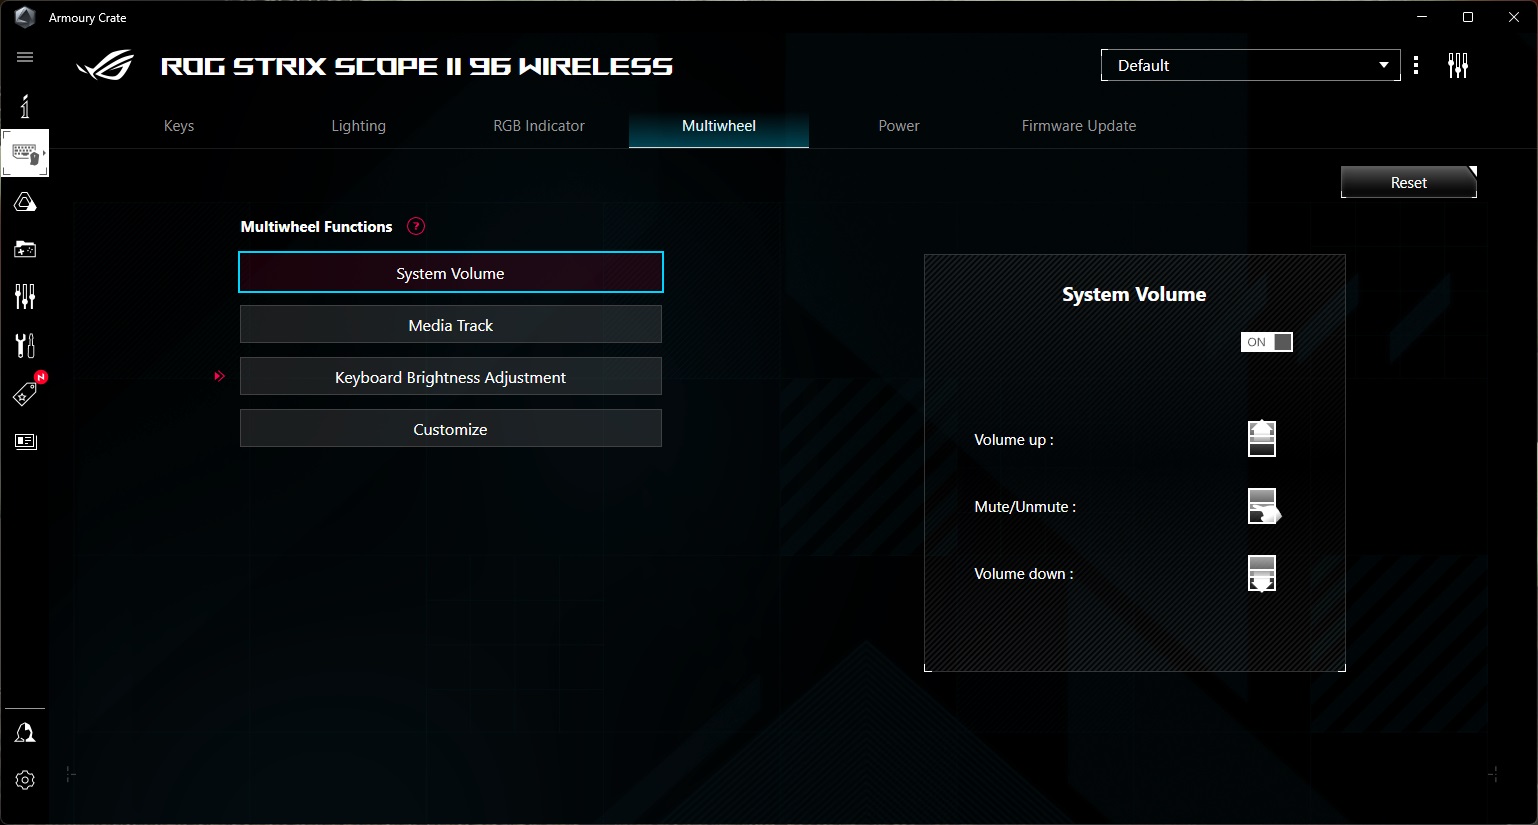The height and width of the screenshot is (825, 1538).
Task: Open the hamburger menu in the sidebar
Action: 25,57
